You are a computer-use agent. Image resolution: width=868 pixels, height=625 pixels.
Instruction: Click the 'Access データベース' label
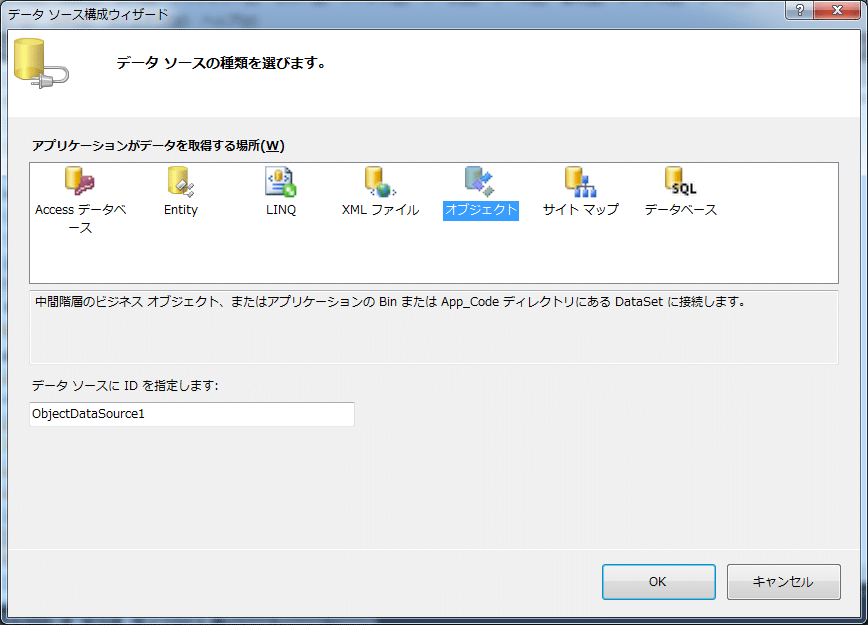point(80,218)
